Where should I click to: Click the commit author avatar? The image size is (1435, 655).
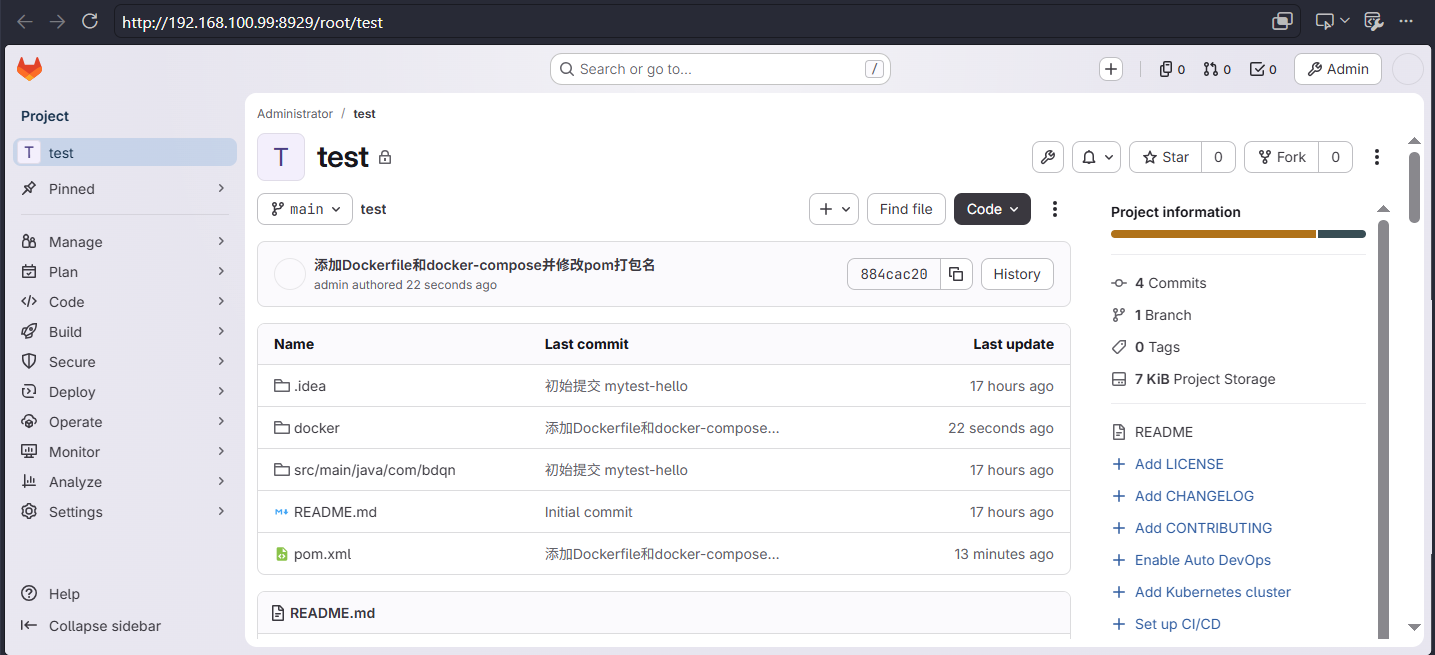click(290, 274)
